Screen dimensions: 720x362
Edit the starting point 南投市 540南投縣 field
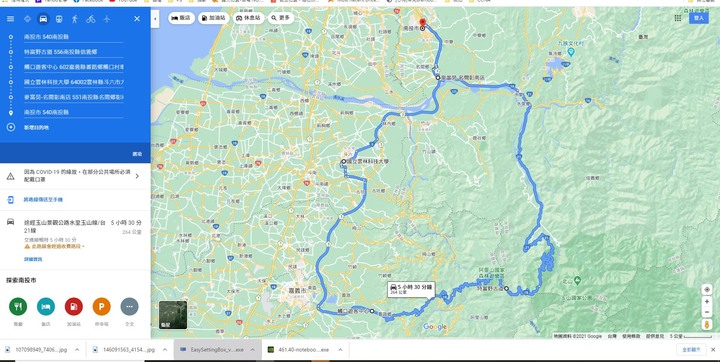click(73, 37)
